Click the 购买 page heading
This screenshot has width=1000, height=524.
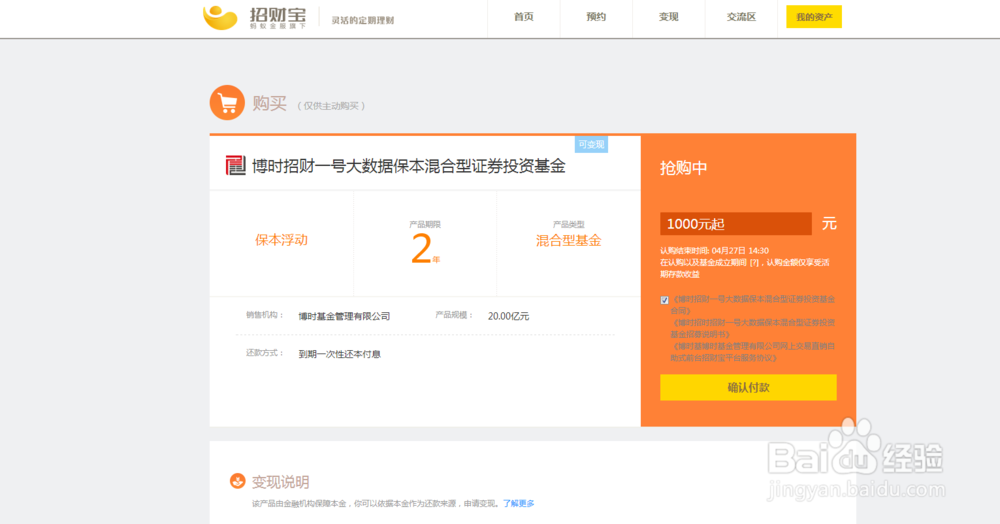point(269,103)
